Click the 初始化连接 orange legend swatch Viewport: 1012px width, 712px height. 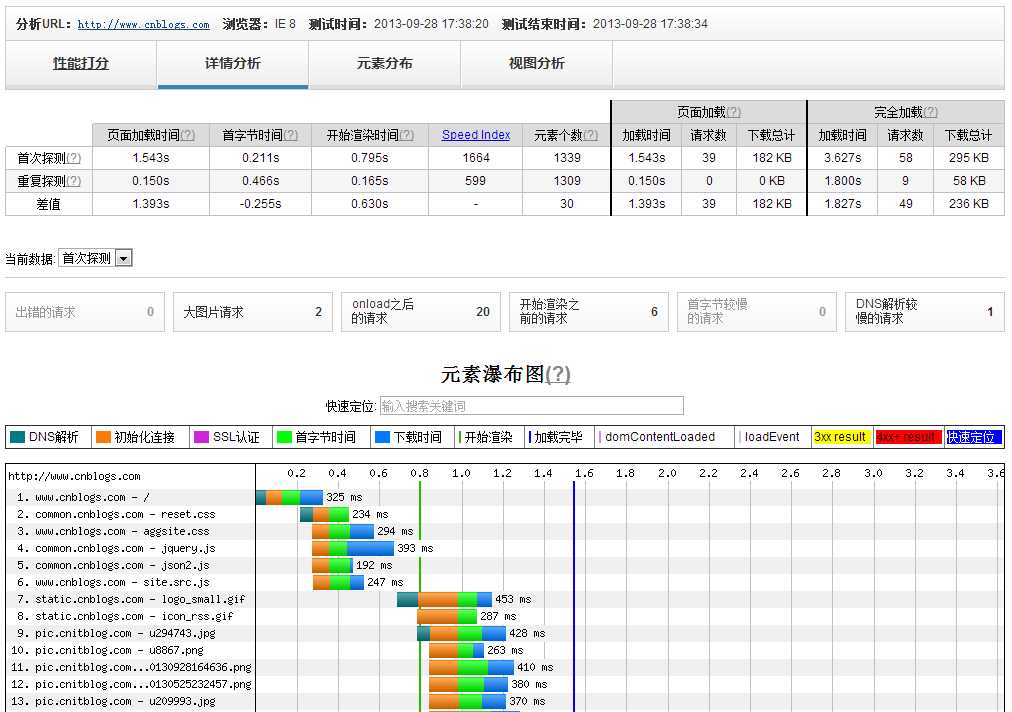[103, 437]
